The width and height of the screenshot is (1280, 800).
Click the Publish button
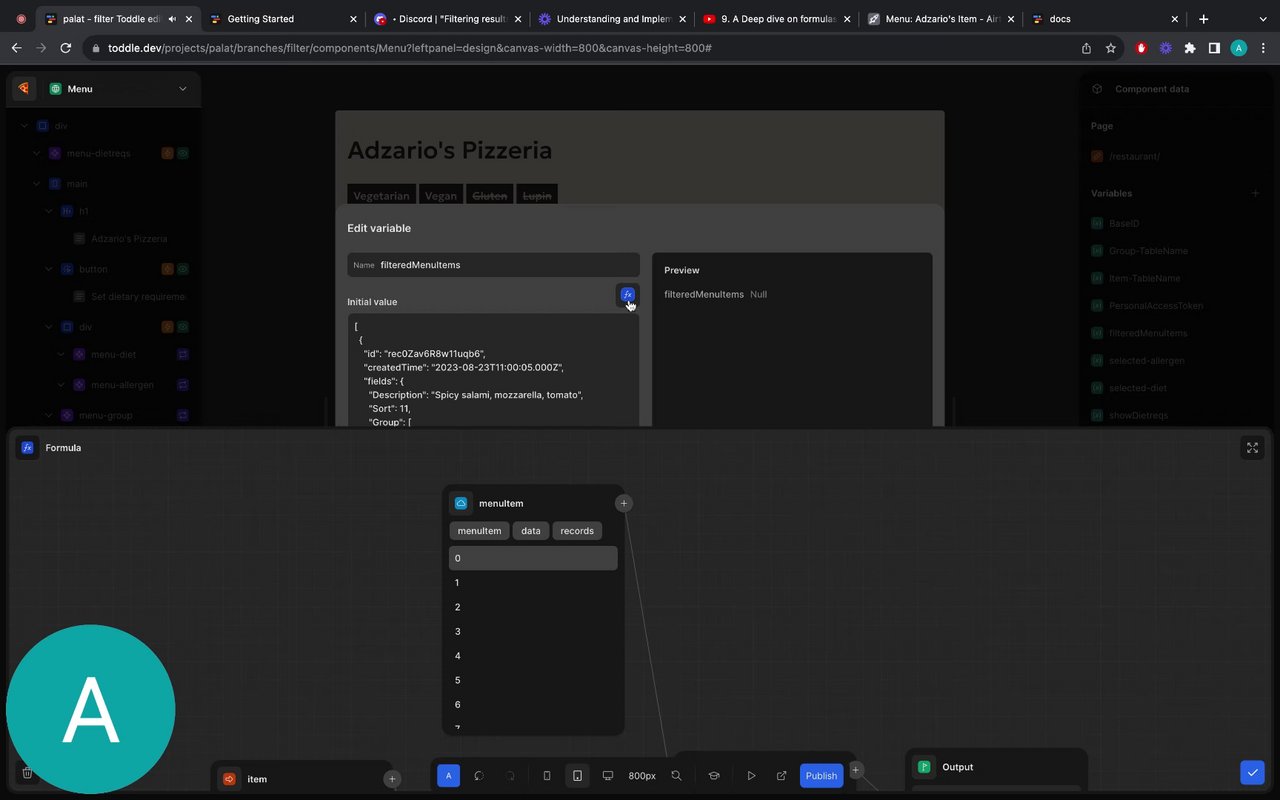[821, 775]
